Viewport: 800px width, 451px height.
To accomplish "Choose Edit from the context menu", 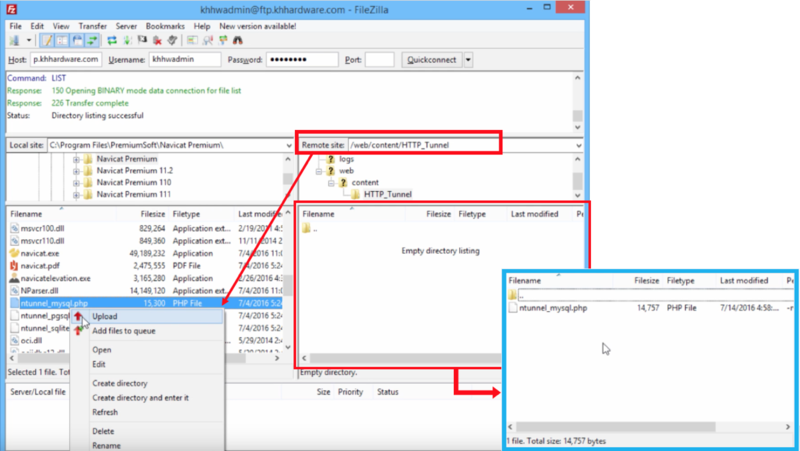I will [147, 364].
